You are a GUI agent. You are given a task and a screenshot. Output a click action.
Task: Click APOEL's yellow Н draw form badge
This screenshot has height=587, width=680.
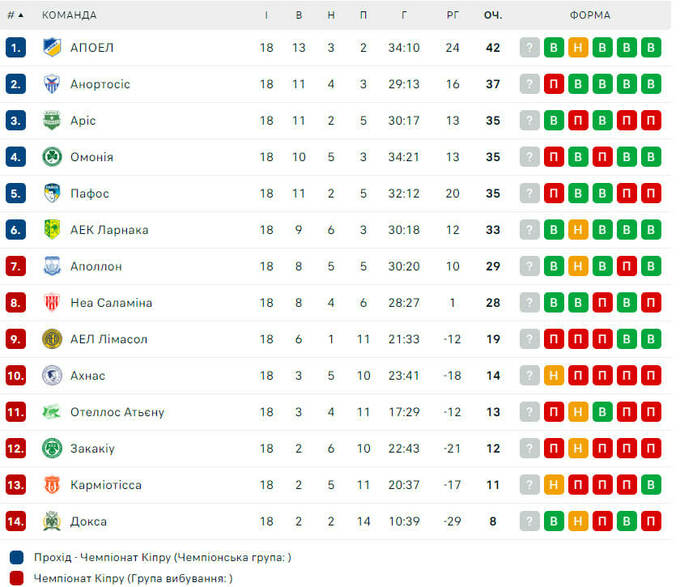pyautogui.click(x=578, y=47)
